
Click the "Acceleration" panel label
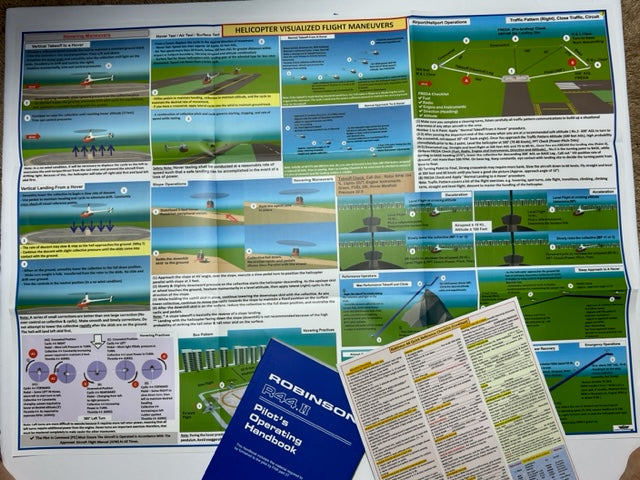[x=602, y=191]
